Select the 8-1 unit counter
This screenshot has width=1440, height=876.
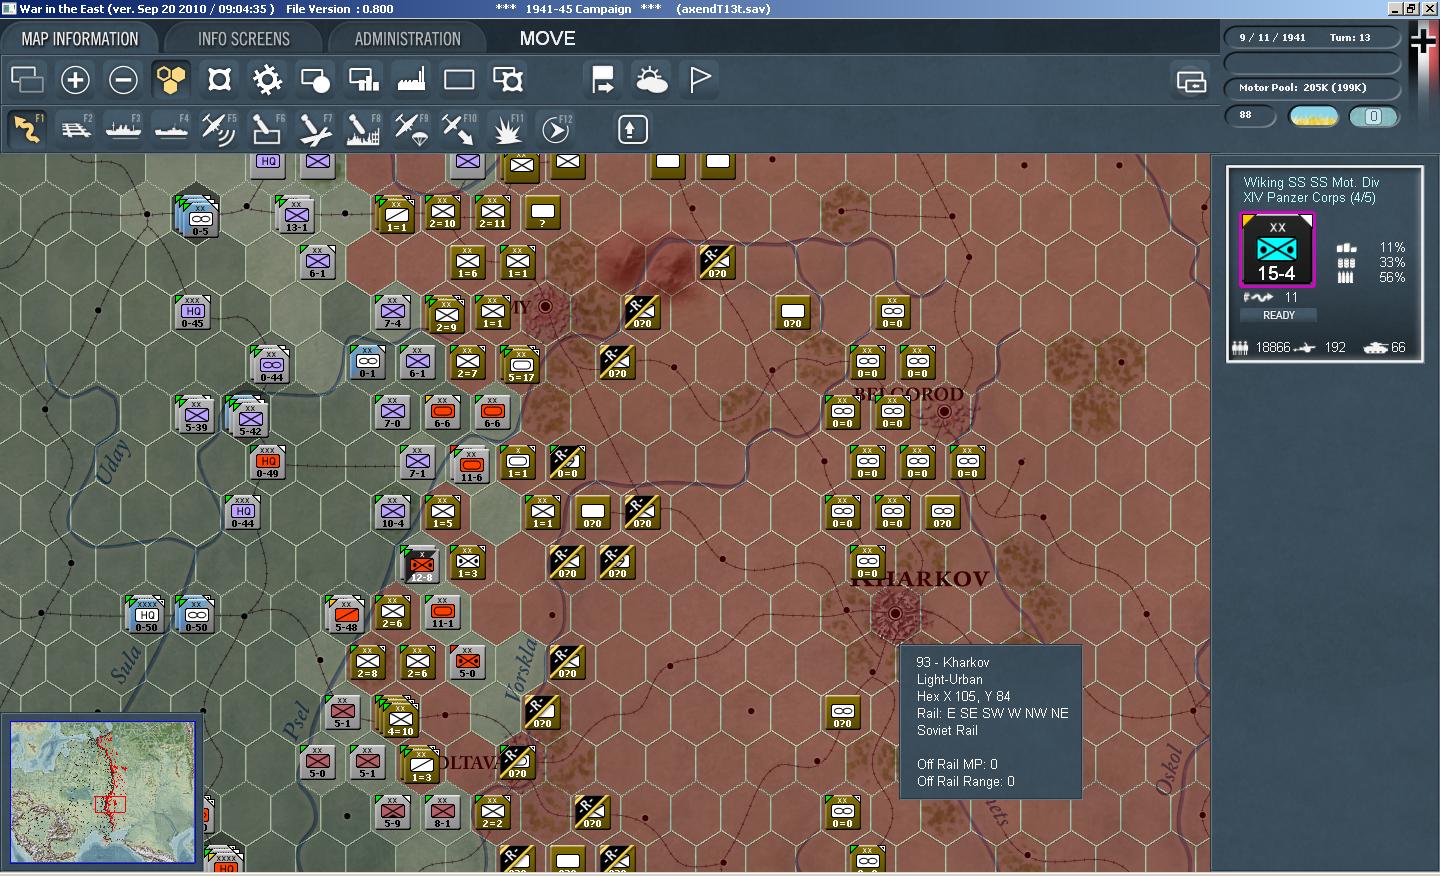coord(442,812)
